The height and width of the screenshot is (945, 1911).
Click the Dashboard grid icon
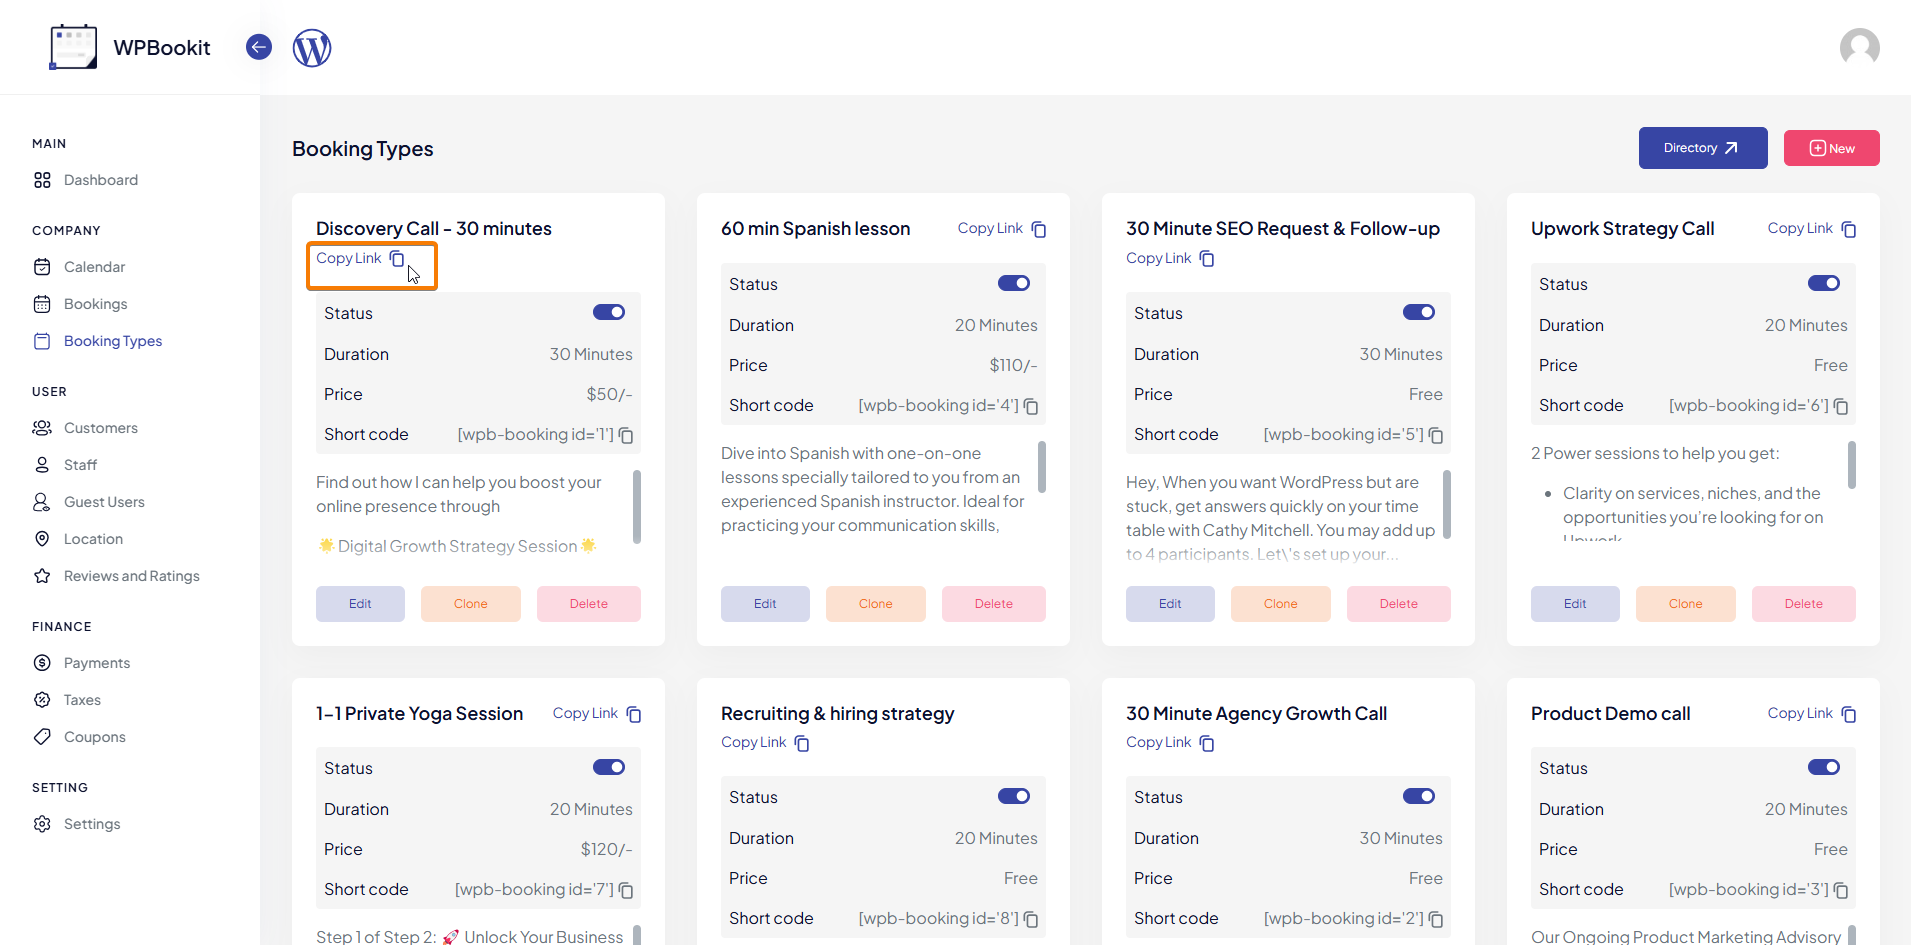pos(42,180)
